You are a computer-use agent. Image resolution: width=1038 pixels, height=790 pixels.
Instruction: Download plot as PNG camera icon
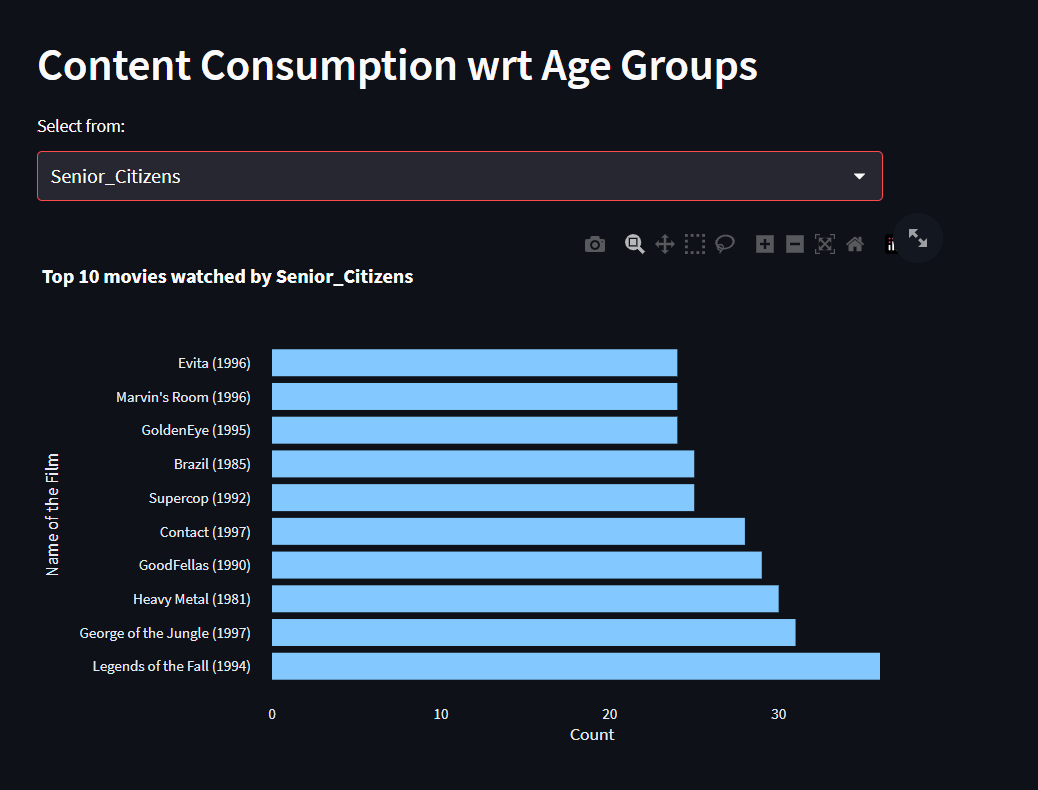pyautogui.click(x=594, y=244)
